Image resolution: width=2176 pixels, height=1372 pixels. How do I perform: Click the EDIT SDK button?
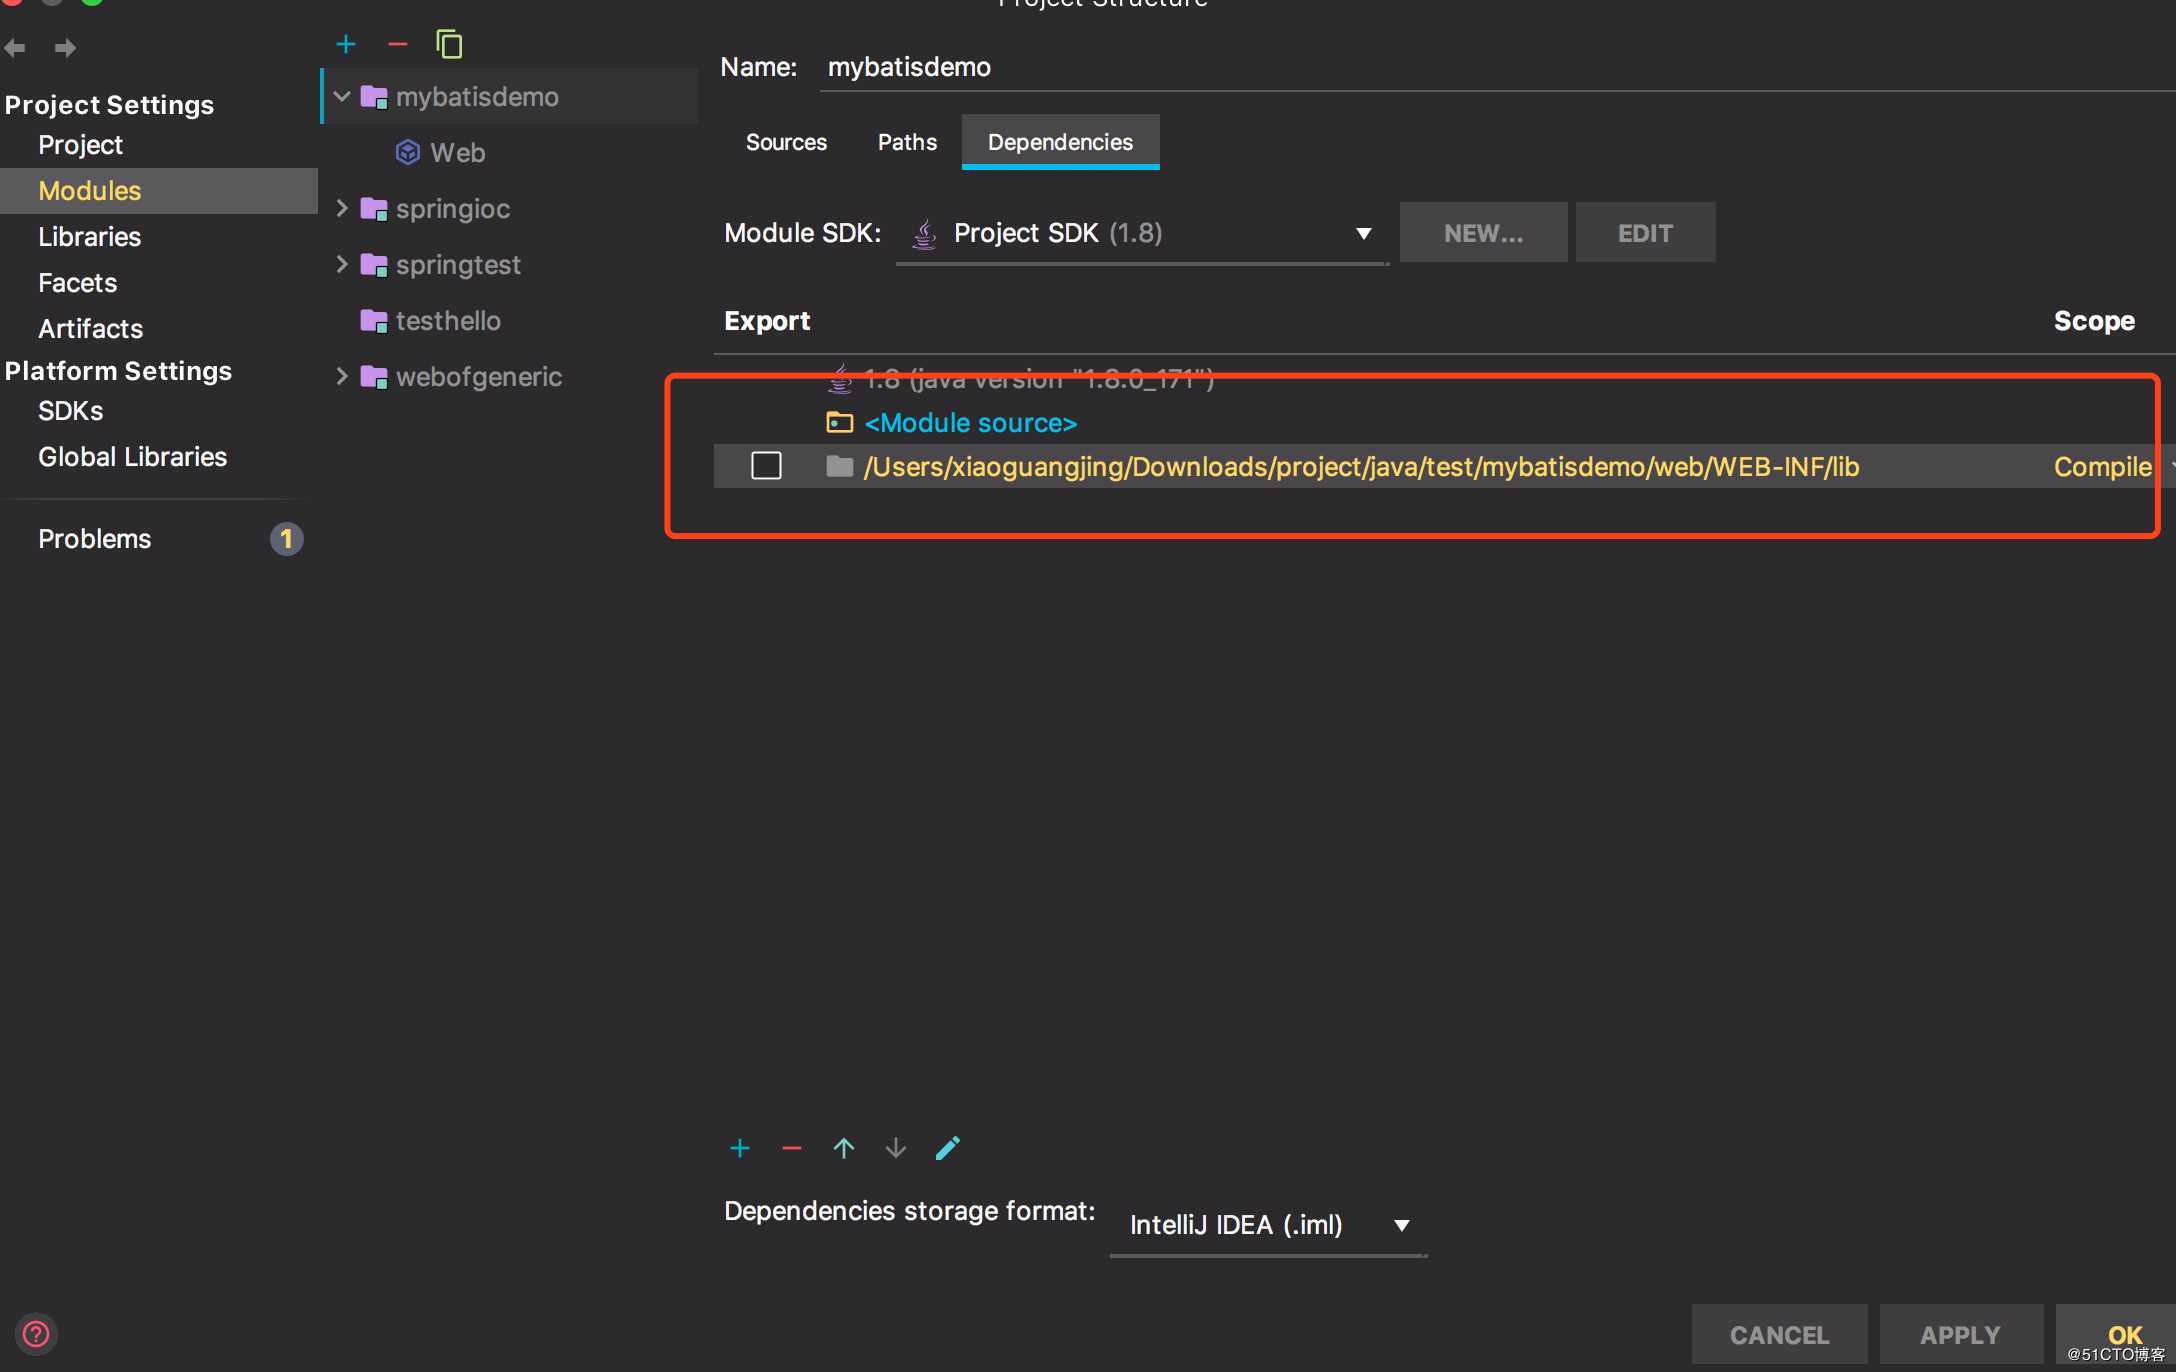coord(1645,233)
